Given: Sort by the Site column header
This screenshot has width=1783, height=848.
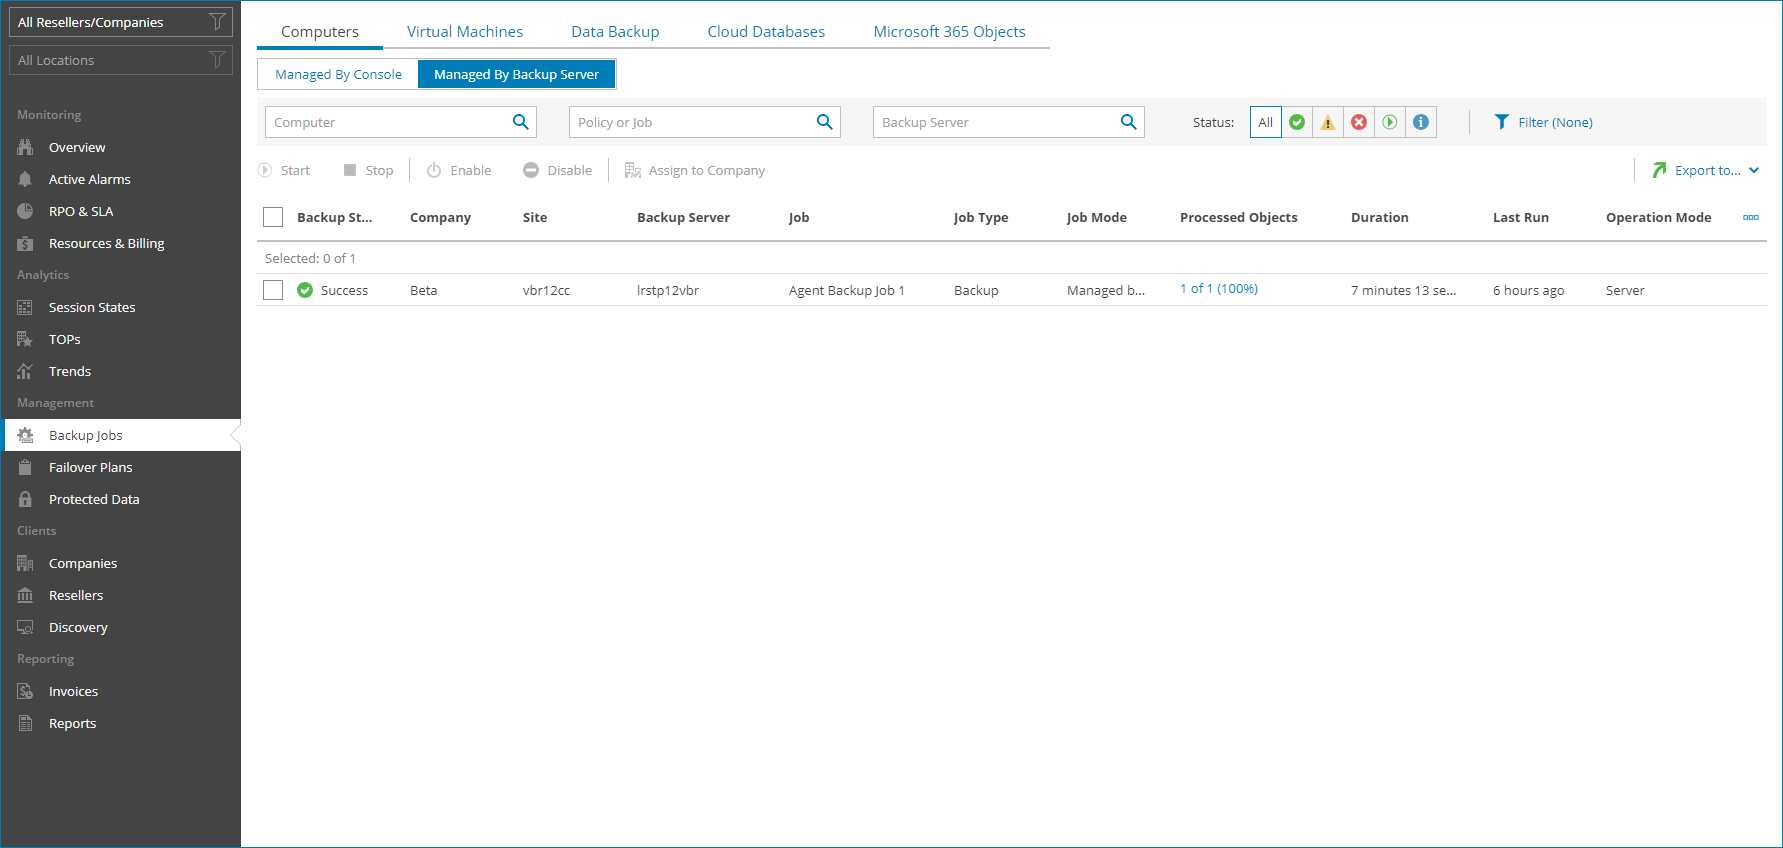Looking at the screenshot, I should pyautogui.click(x=535, y=217).
